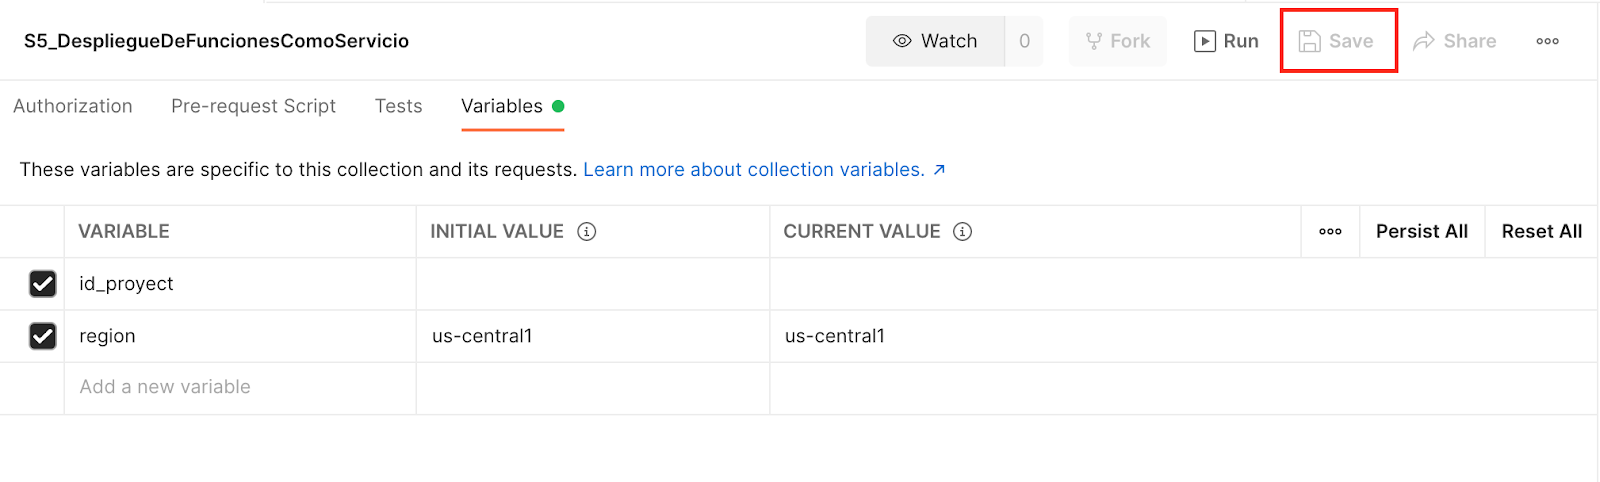
Task: Click the Fork branch icon
Action: (x=1094, y=41)
